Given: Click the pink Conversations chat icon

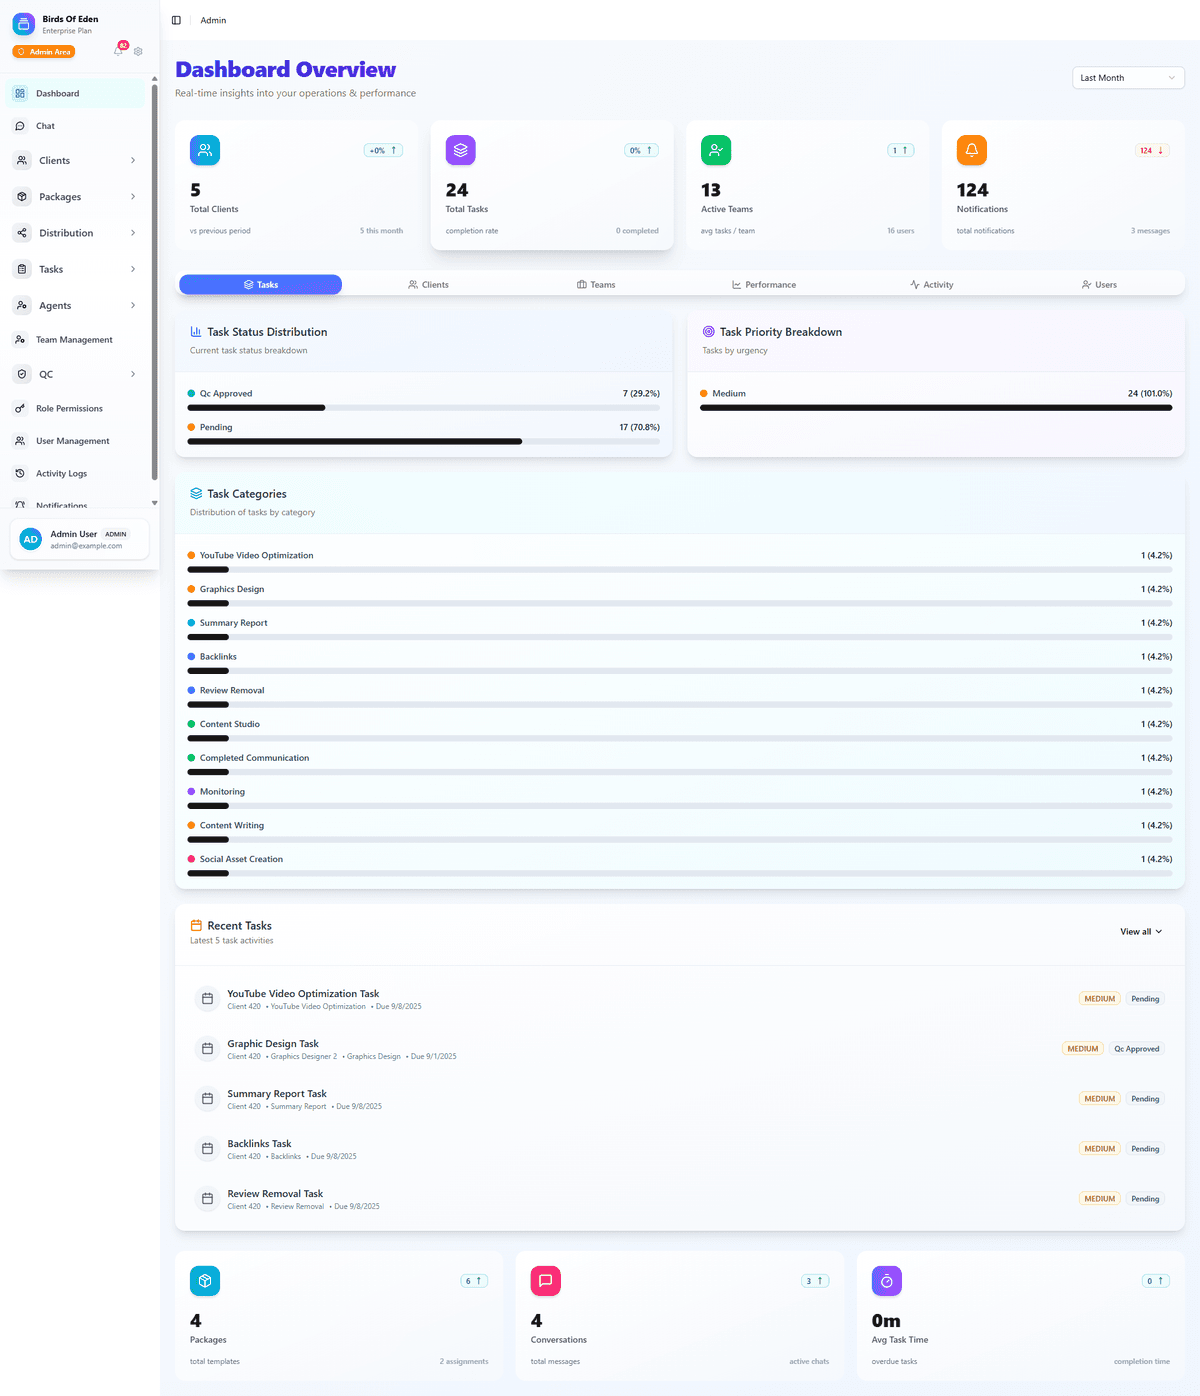Looking at the screenshot, I should pyautogui.click(x=545, y=1281).
